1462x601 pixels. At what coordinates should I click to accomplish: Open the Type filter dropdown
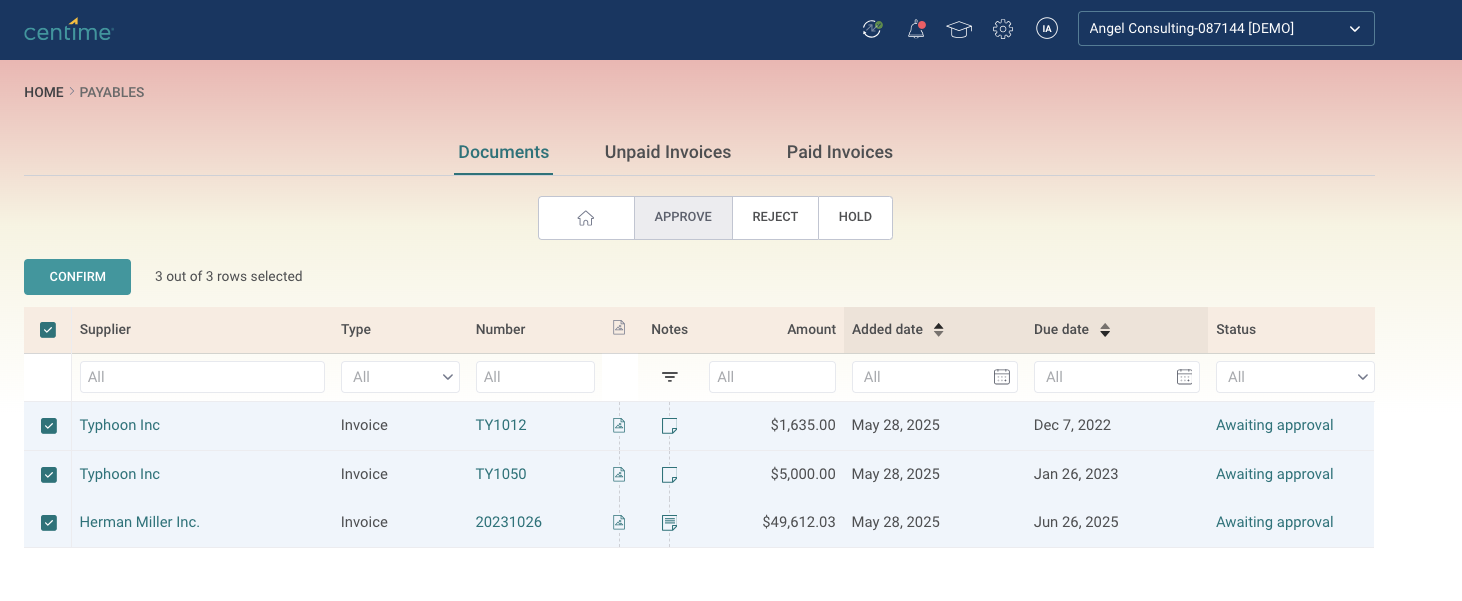[400, 377]
